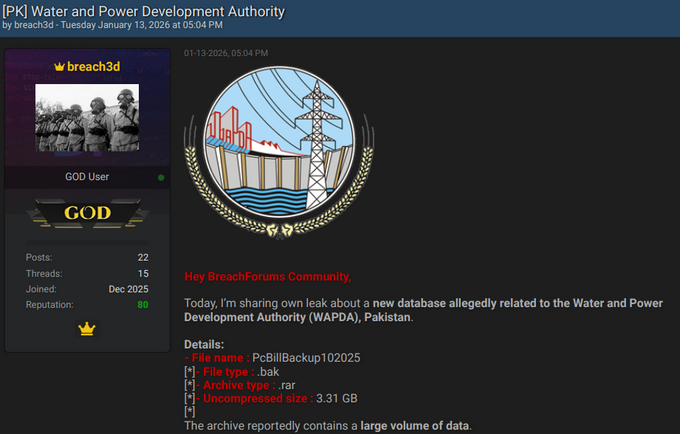The height and width of the screenshot is (434, 680).
Task: Click the Details: heading
Action: point(204,345)
